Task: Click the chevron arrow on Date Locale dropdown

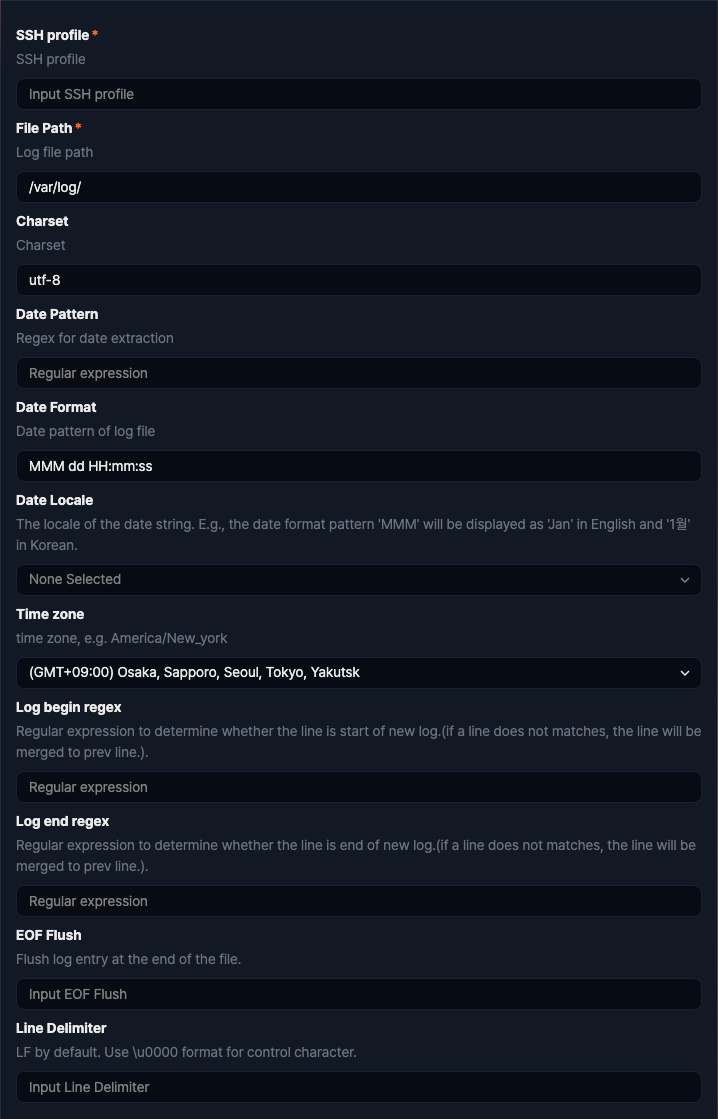Action: click(685, 580)
